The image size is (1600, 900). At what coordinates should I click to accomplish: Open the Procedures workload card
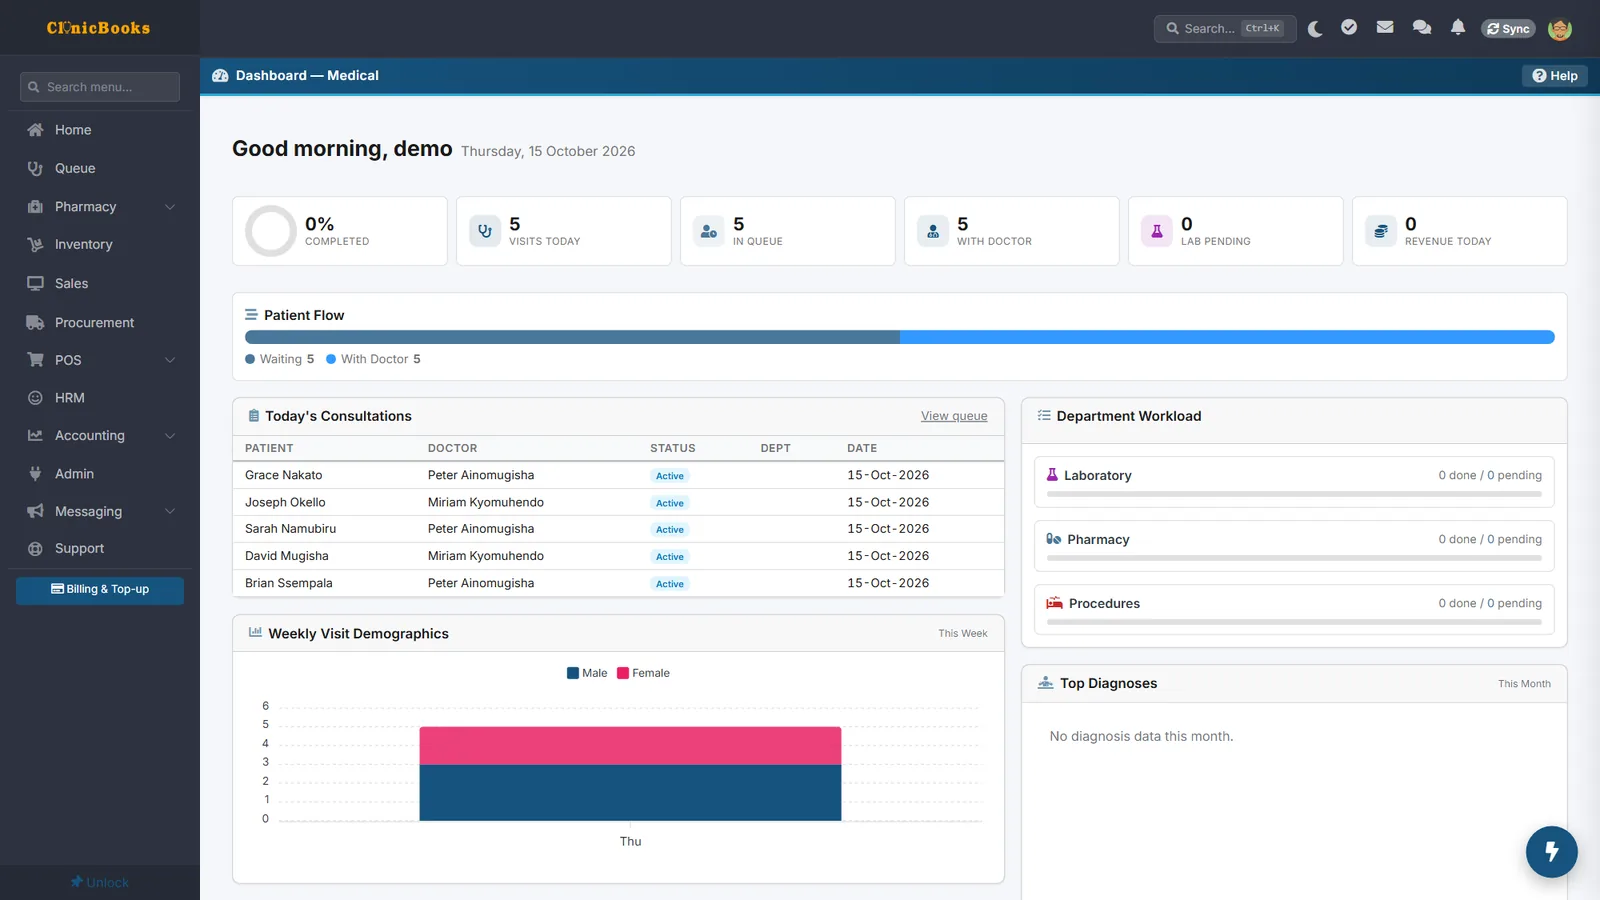[1294, 609]
